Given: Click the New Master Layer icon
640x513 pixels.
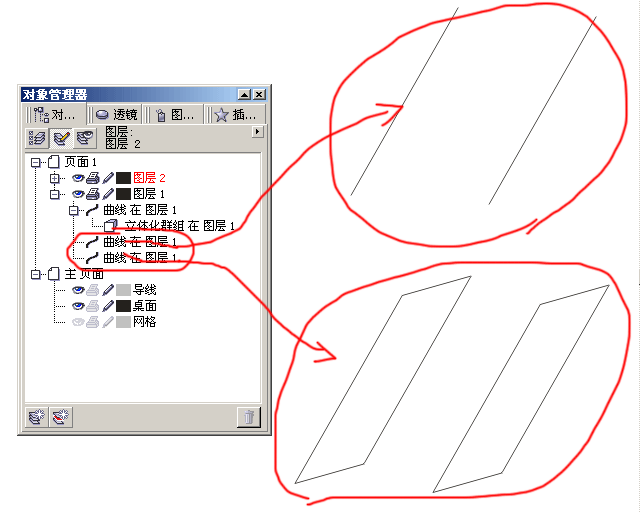Looking at the screenshot, I should pyautogui.click(x=61, y=417).
